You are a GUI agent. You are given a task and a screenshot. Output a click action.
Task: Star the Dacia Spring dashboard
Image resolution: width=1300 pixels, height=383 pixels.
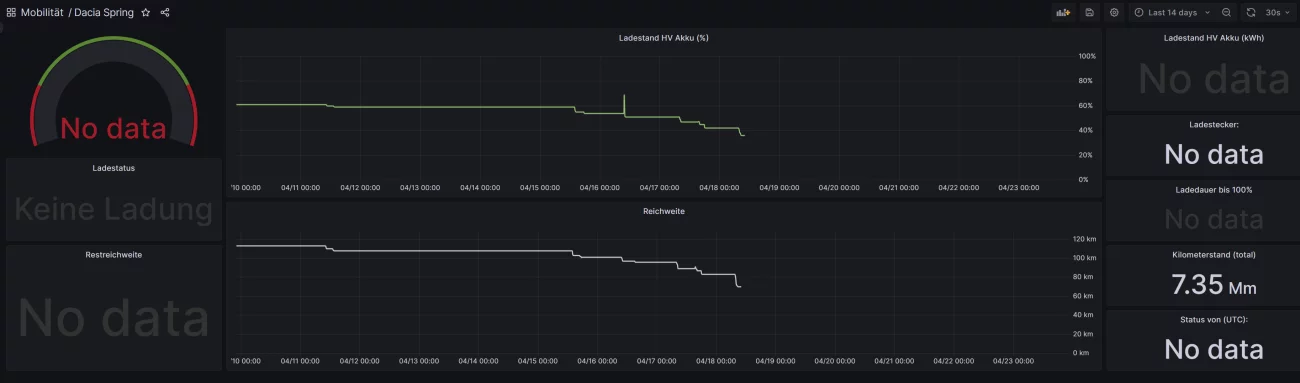[146, 12]
